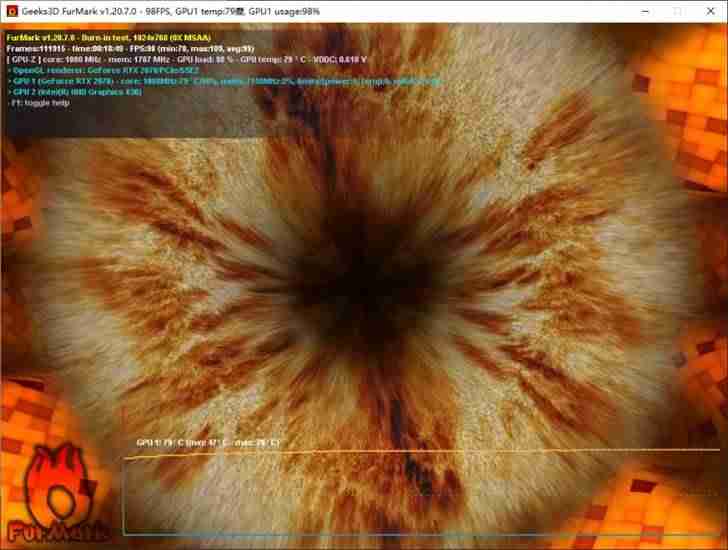The height and width of the screenshot is (550, 728).
Task: Click the F1 toggle help hint
Action: pos(40,103)
